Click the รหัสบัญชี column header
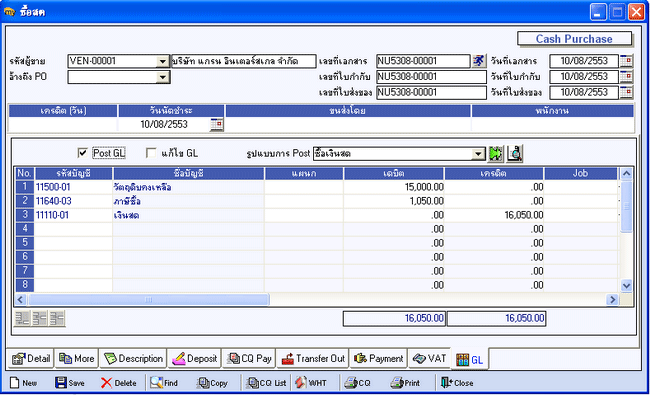Viewport: 650px width, 395px height. point(73,173)
